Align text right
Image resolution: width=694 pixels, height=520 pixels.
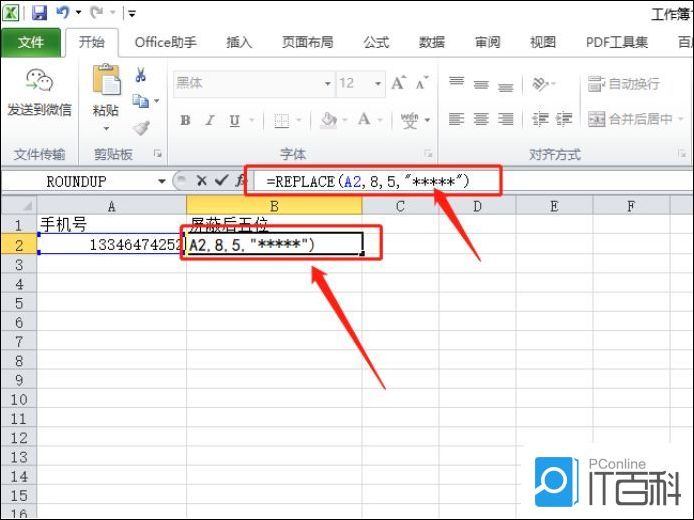505,119
